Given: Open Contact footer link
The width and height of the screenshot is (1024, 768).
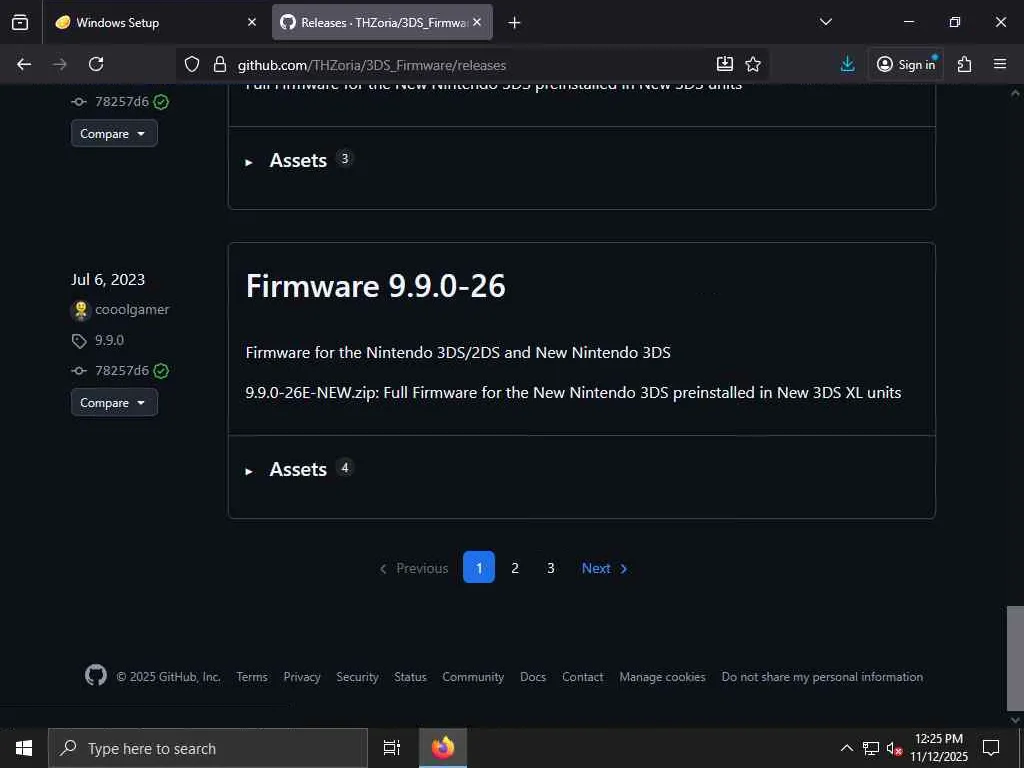Looking at the screenshot, I should [x=583, y=677].
